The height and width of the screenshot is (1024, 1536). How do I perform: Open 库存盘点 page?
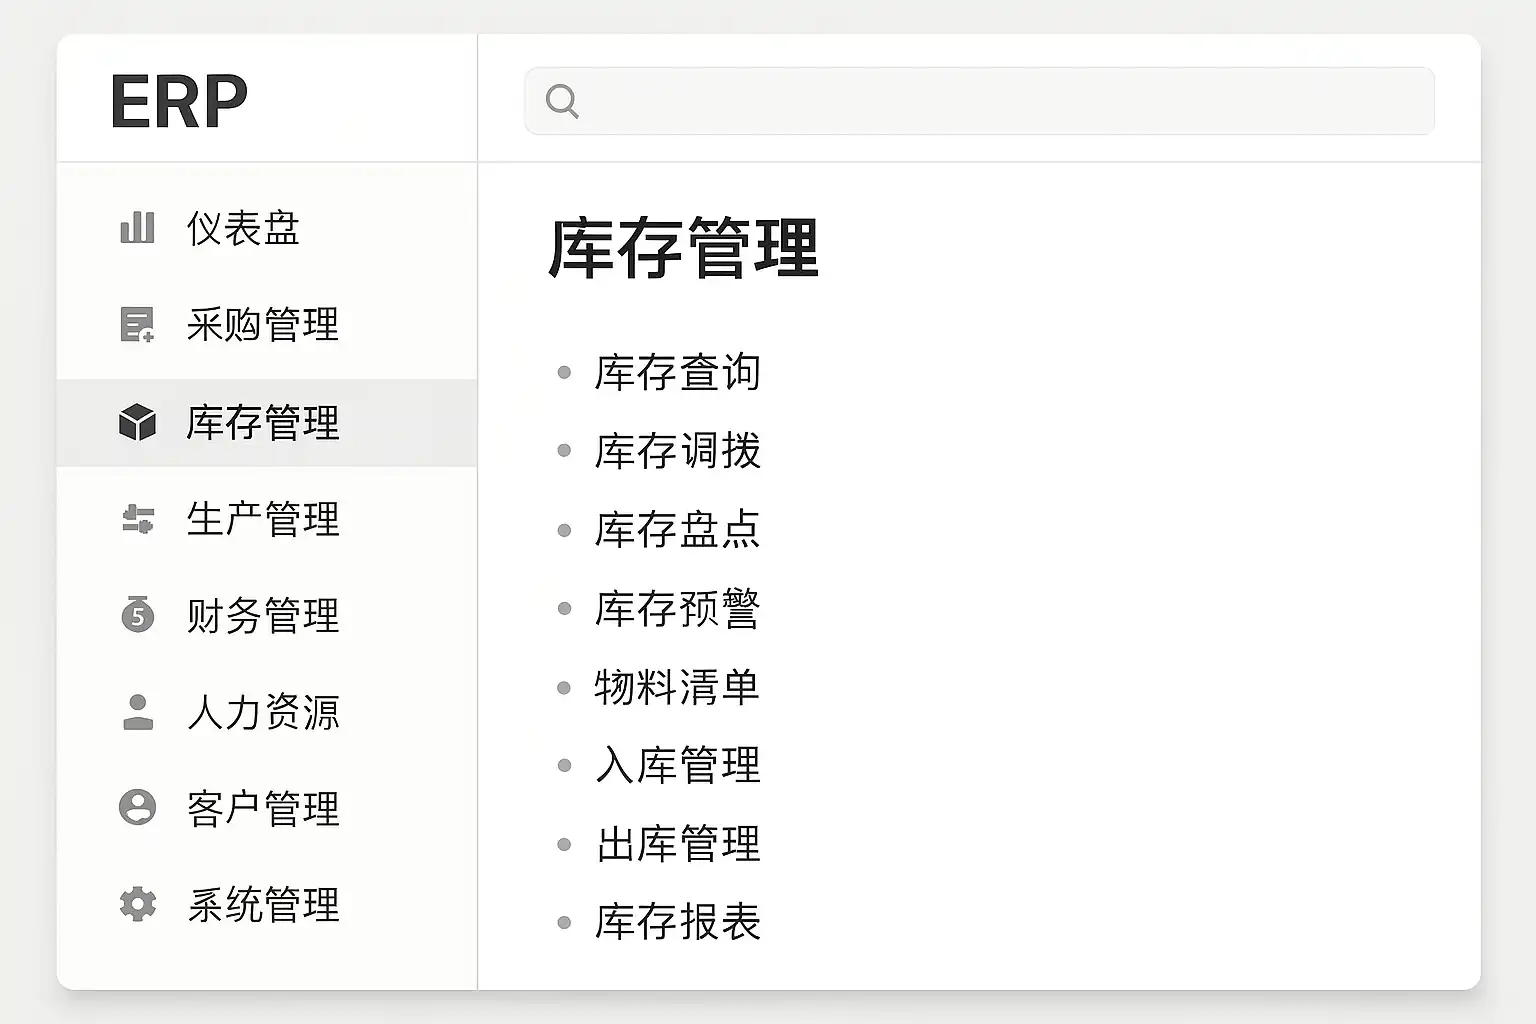click(677, 530)
